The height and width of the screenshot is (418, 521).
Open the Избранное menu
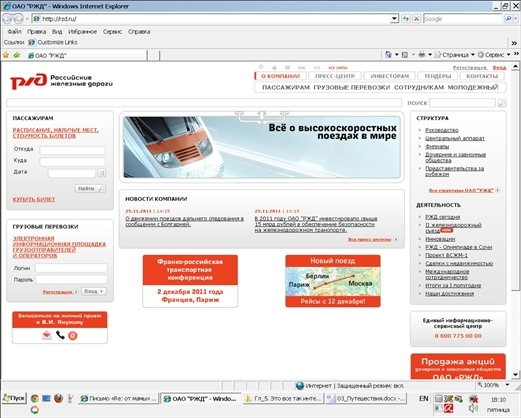[x=82, y=32]
